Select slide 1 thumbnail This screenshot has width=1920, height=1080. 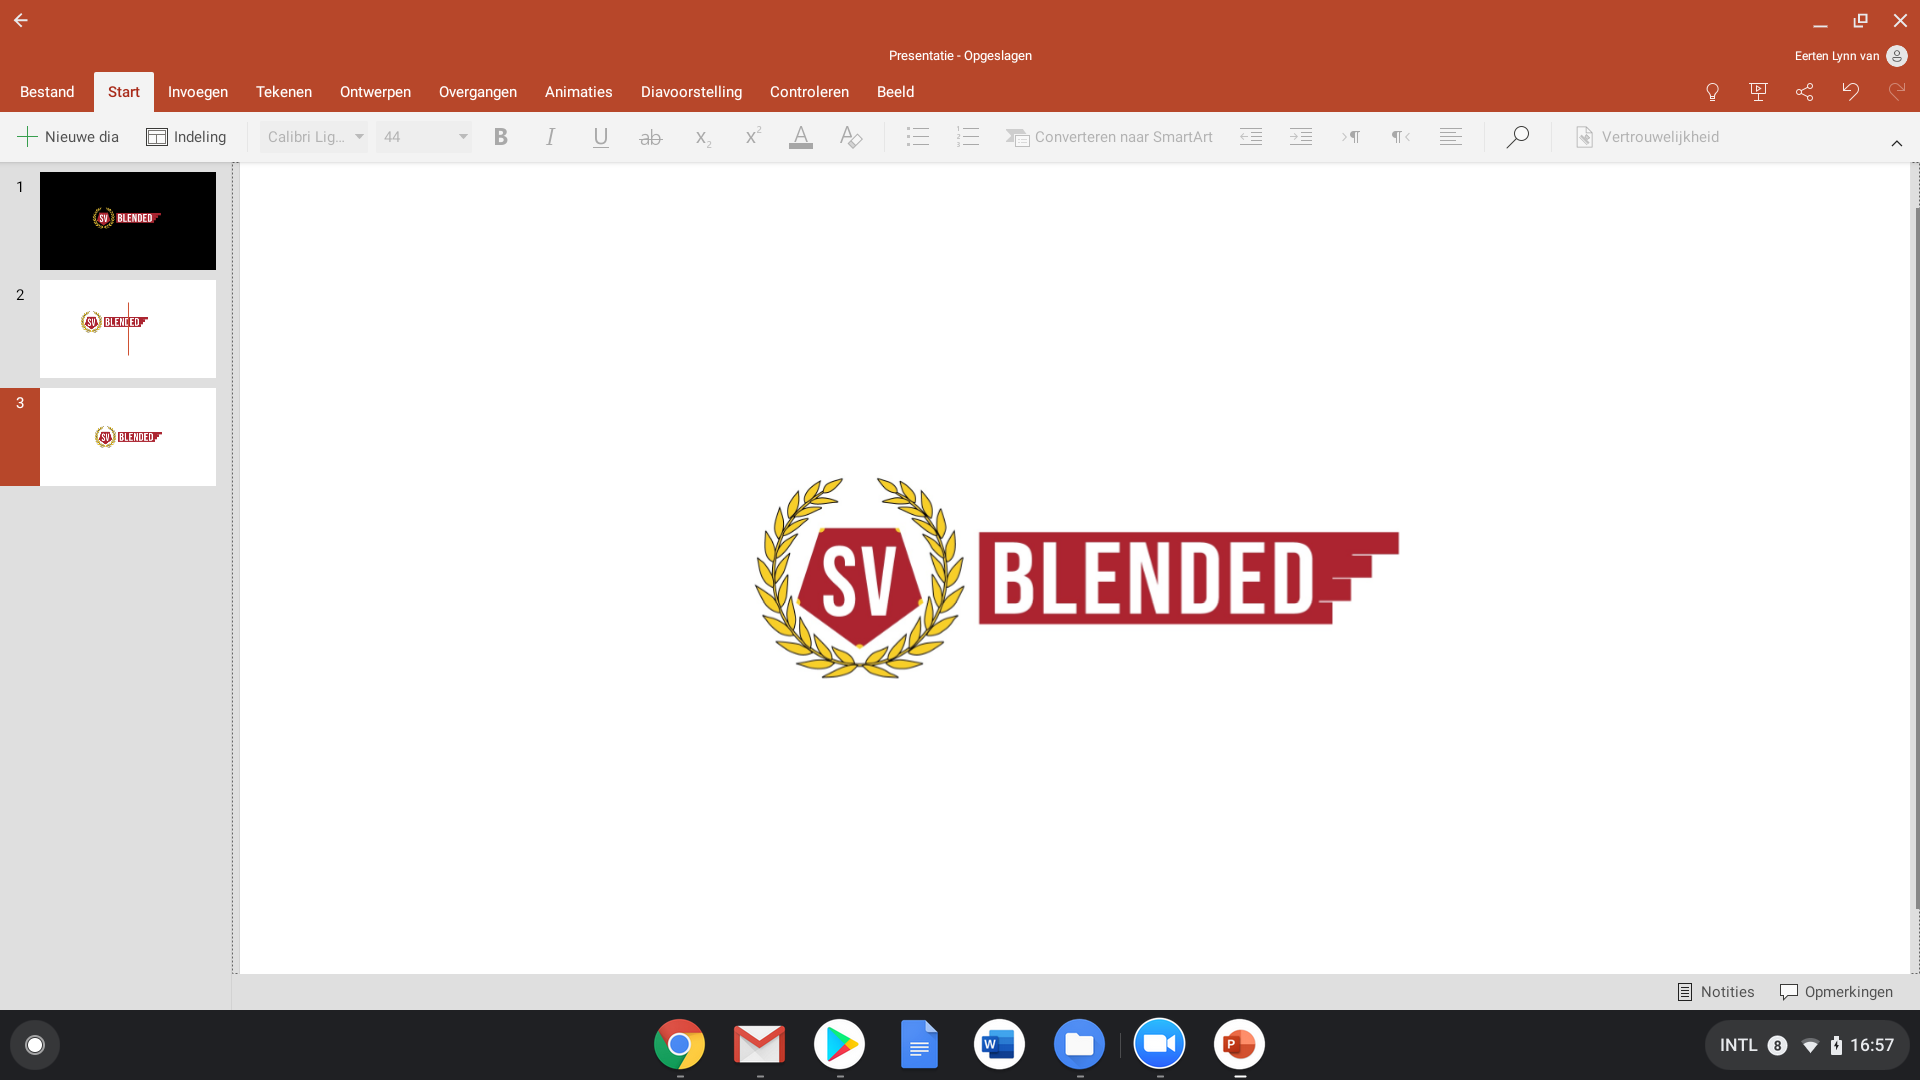pos(128,221)
